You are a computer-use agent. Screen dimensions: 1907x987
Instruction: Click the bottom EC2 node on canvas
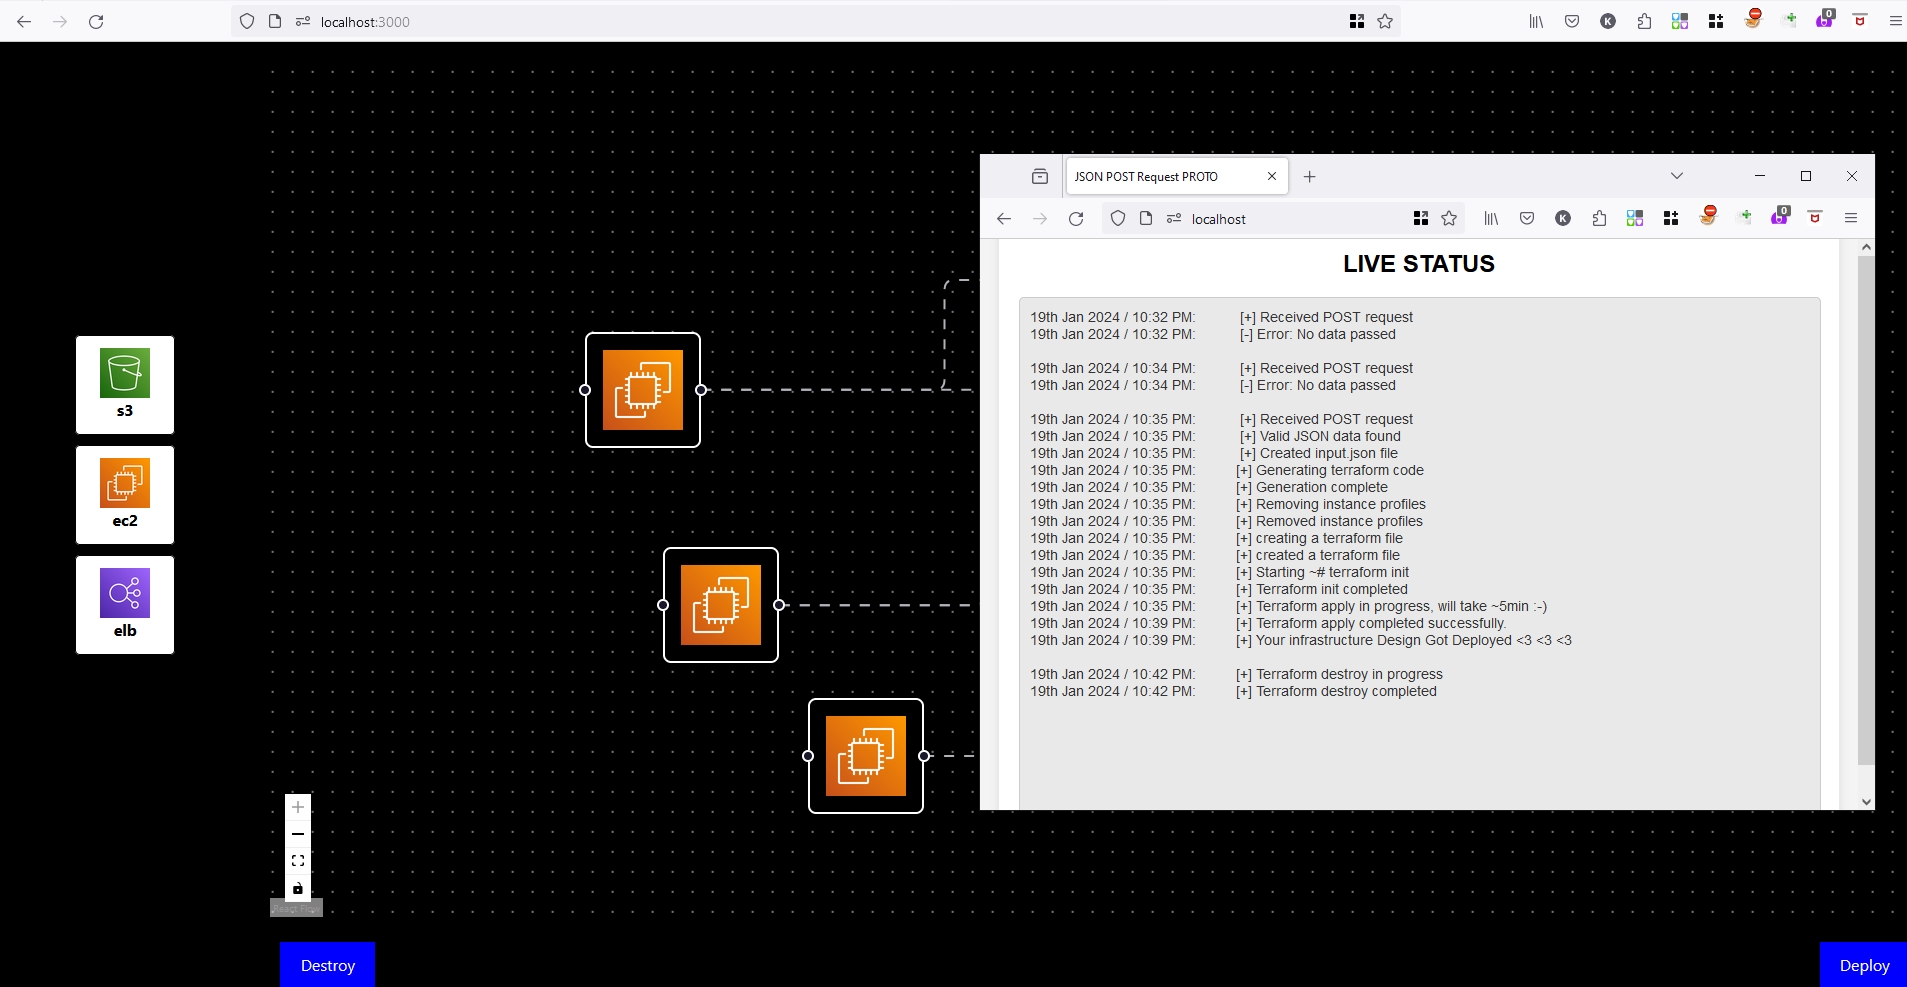click(x=866, y=756)
